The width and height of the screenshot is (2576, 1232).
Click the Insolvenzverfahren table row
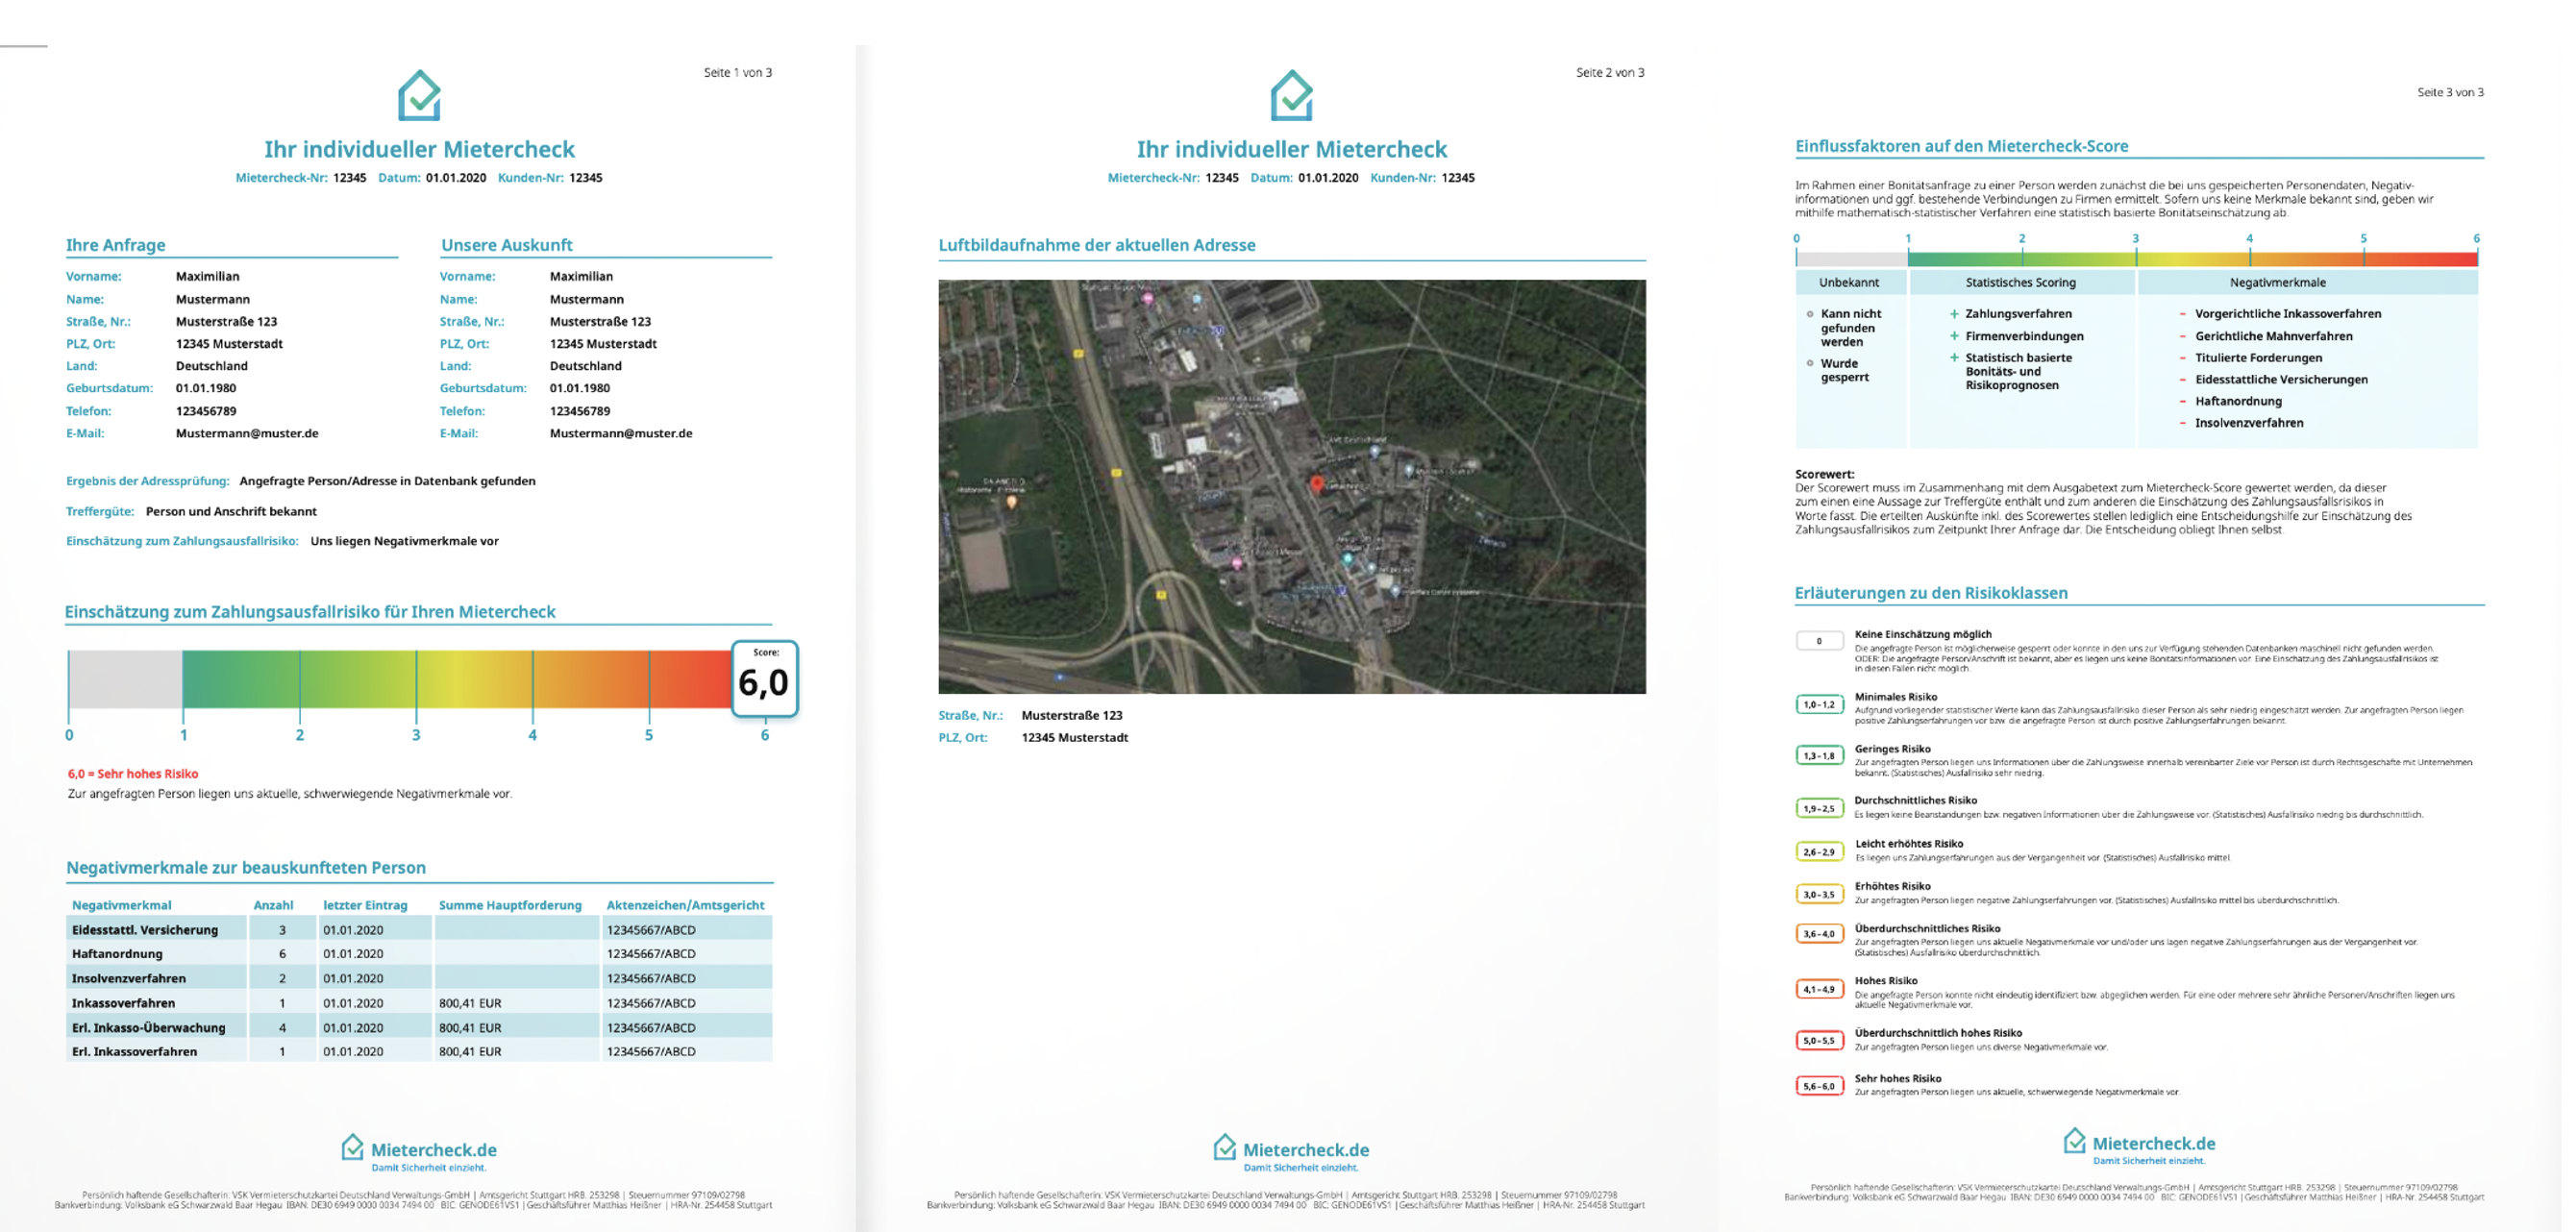coord(128,978)
